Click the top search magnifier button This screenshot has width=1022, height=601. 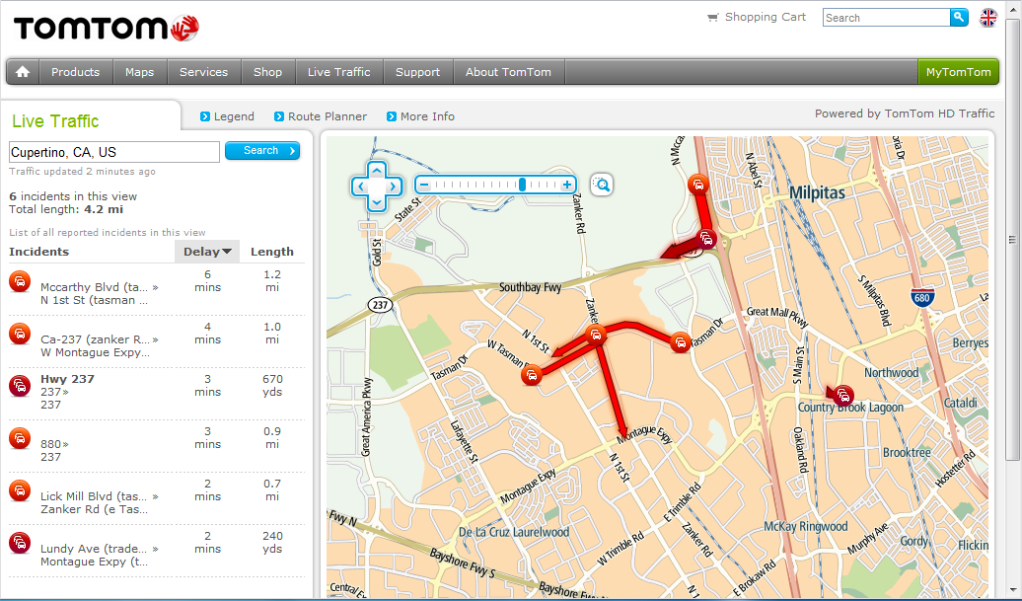(959, 18)
